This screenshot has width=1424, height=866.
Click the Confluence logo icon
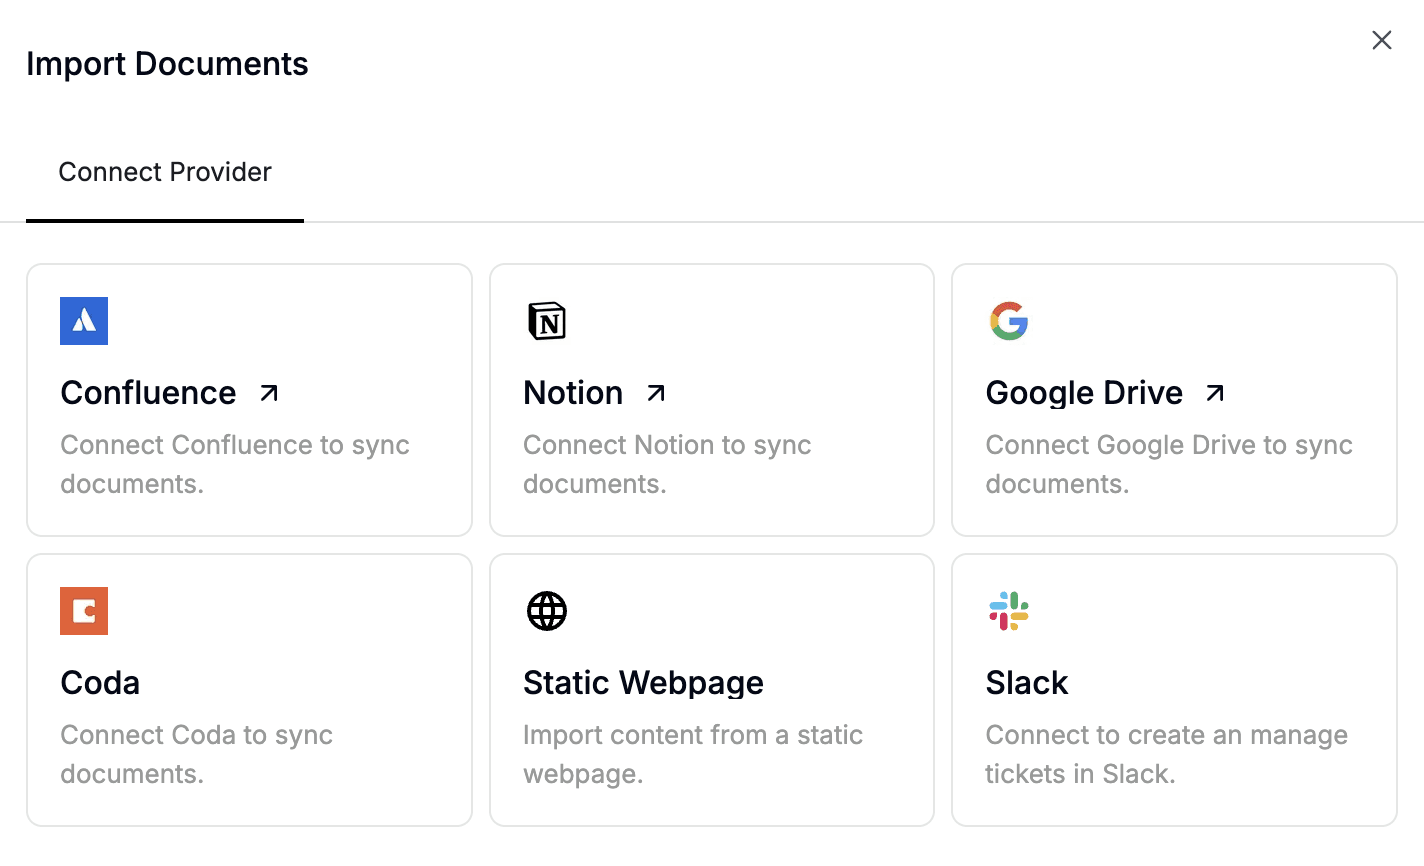[84, 321]
